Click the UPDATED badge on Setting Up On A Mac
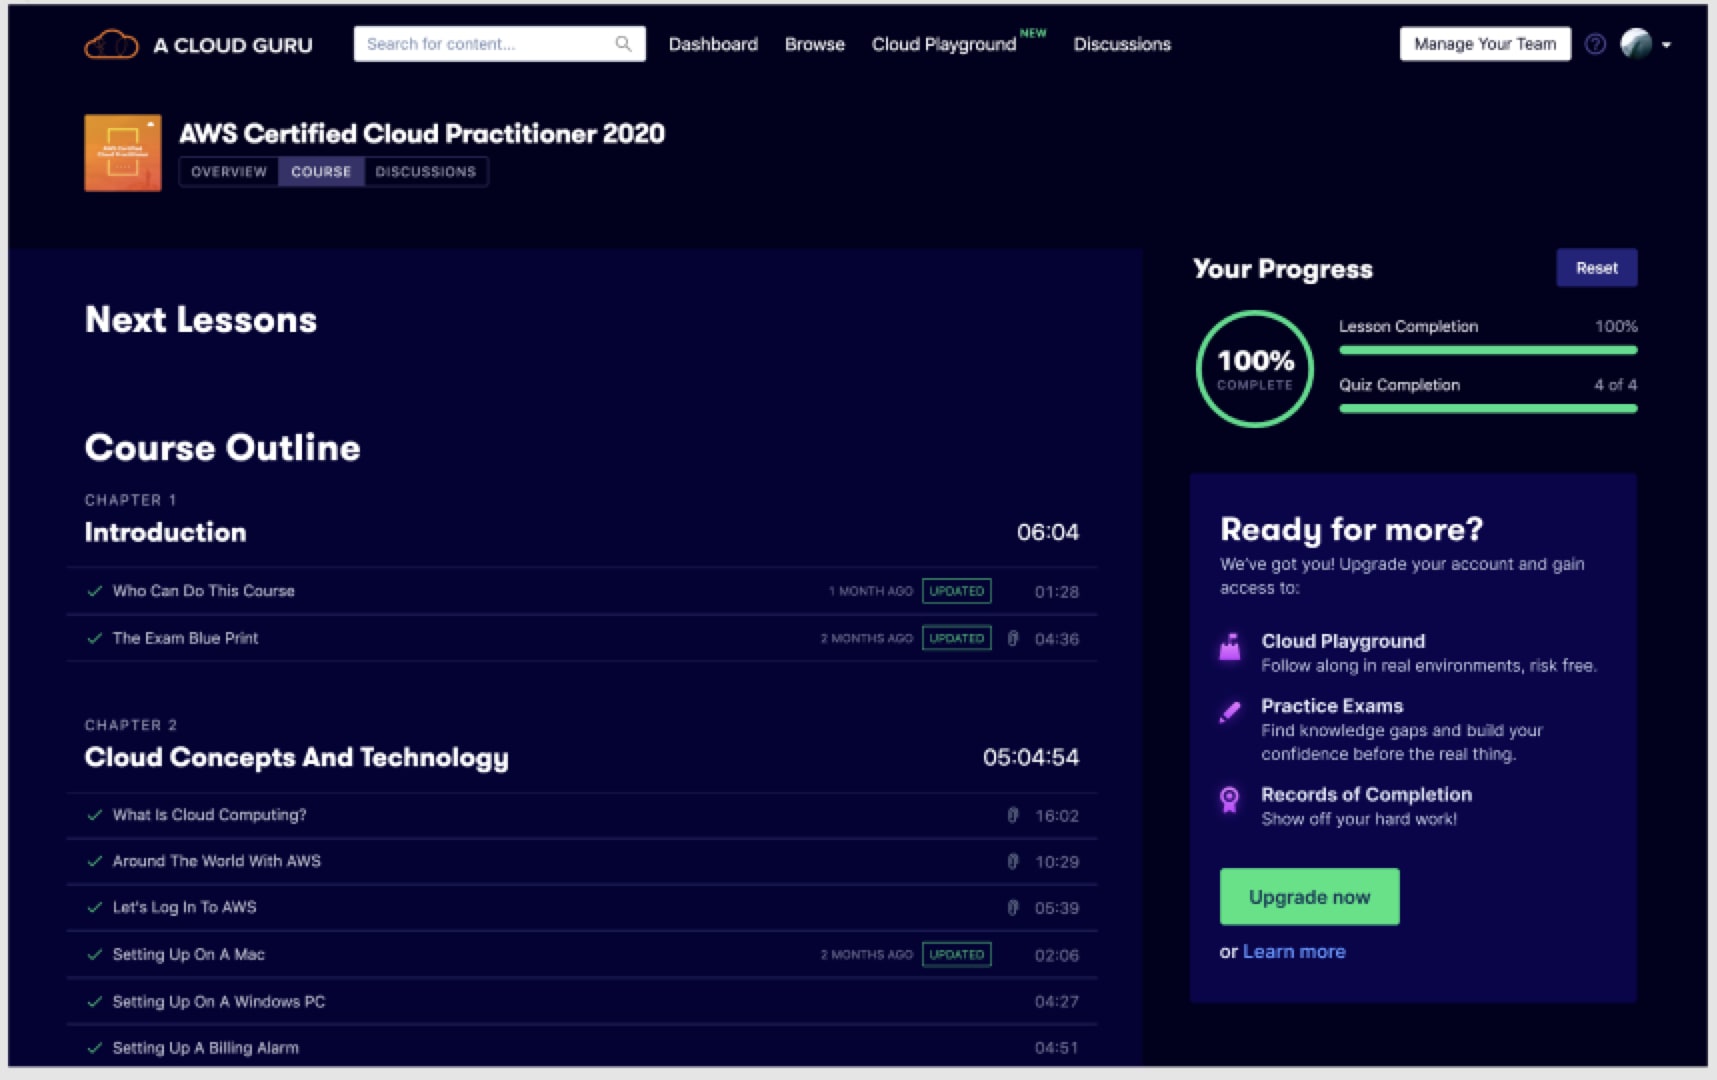The height and width of the screenshot is (1080, 1717). click(x=957, y=954)
